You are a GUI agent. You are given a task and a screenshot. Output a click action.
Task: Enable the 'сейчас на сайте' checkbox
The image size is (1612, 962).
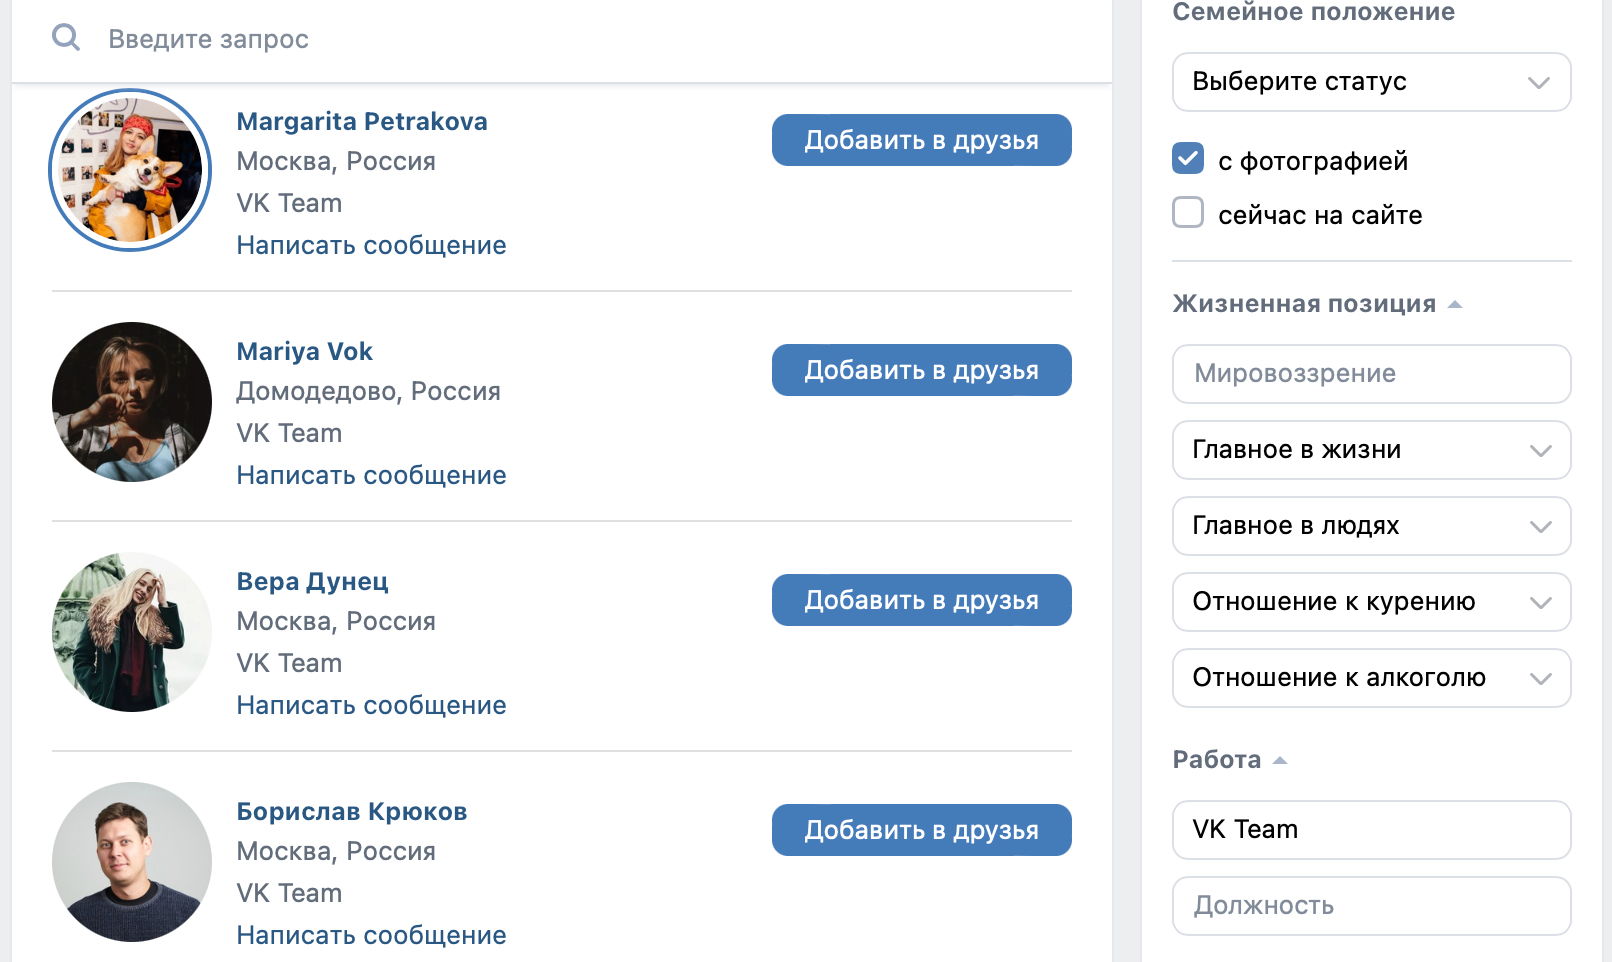coord(1188,213)
